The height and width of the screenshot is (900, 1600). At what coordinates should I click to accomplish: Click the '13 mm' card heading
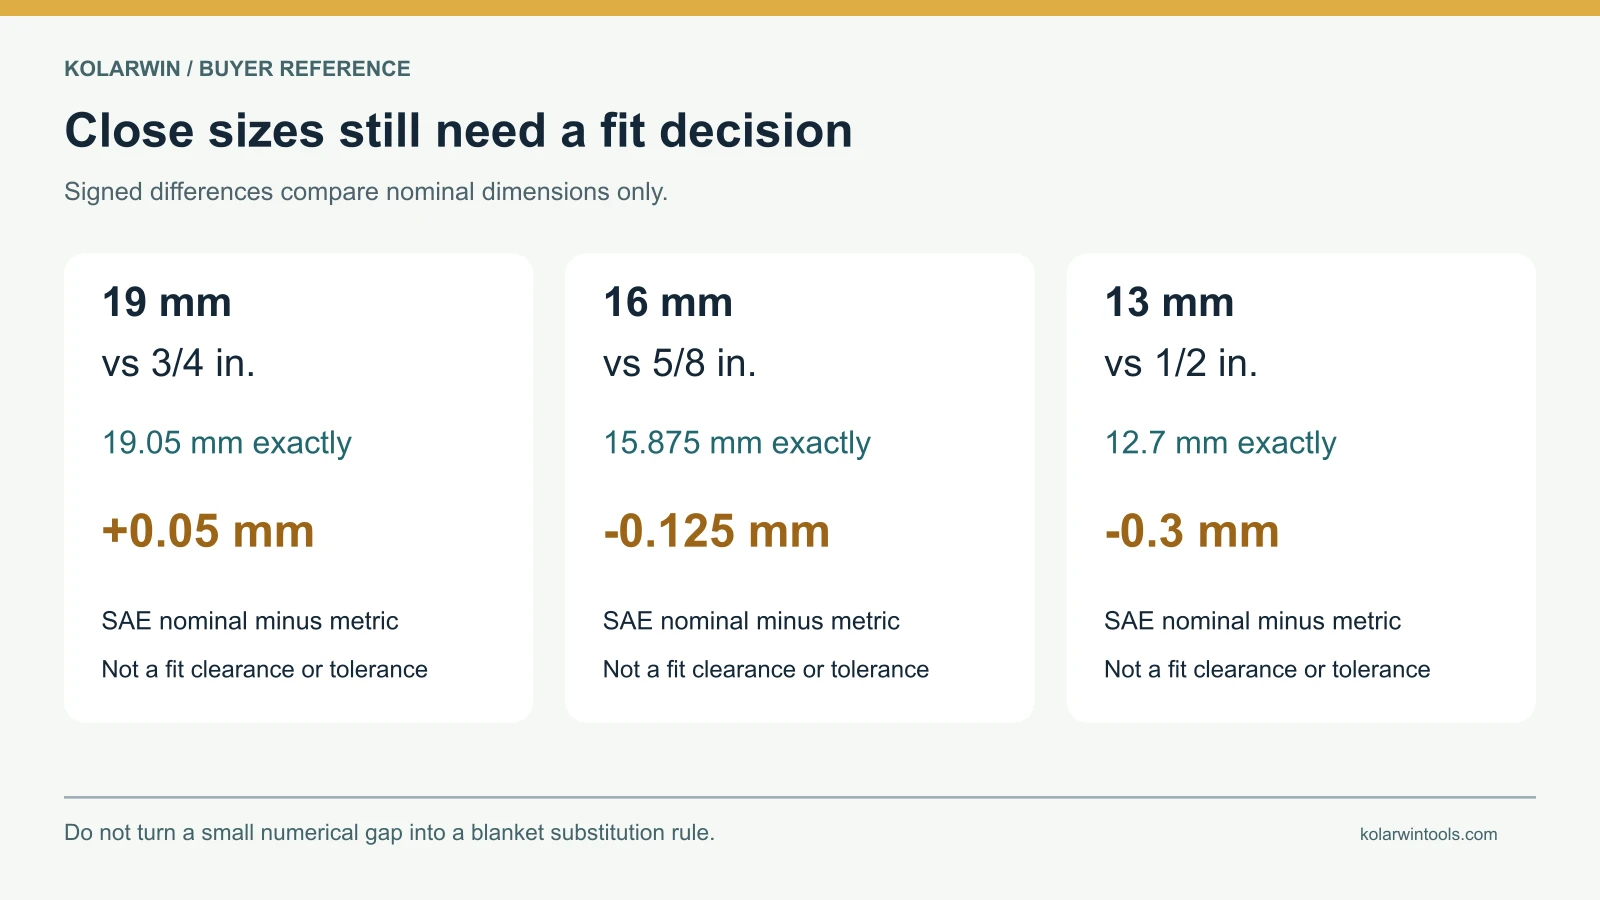coord(1169,302)
